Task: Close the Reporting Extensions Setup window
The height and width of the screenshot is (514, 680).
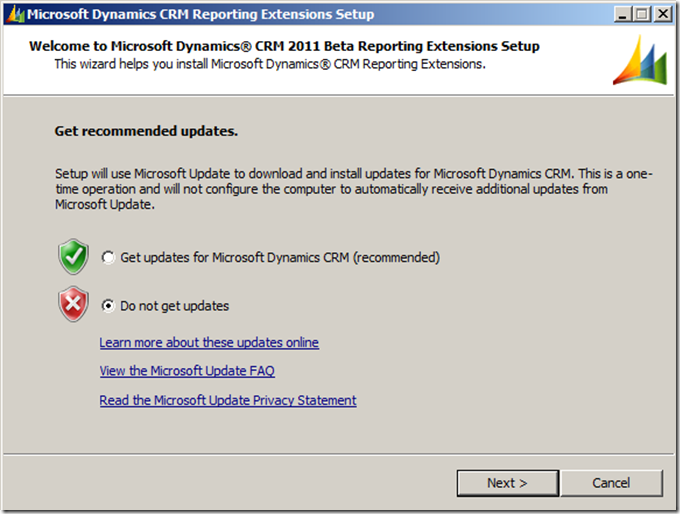Action: tap(662, 14)
